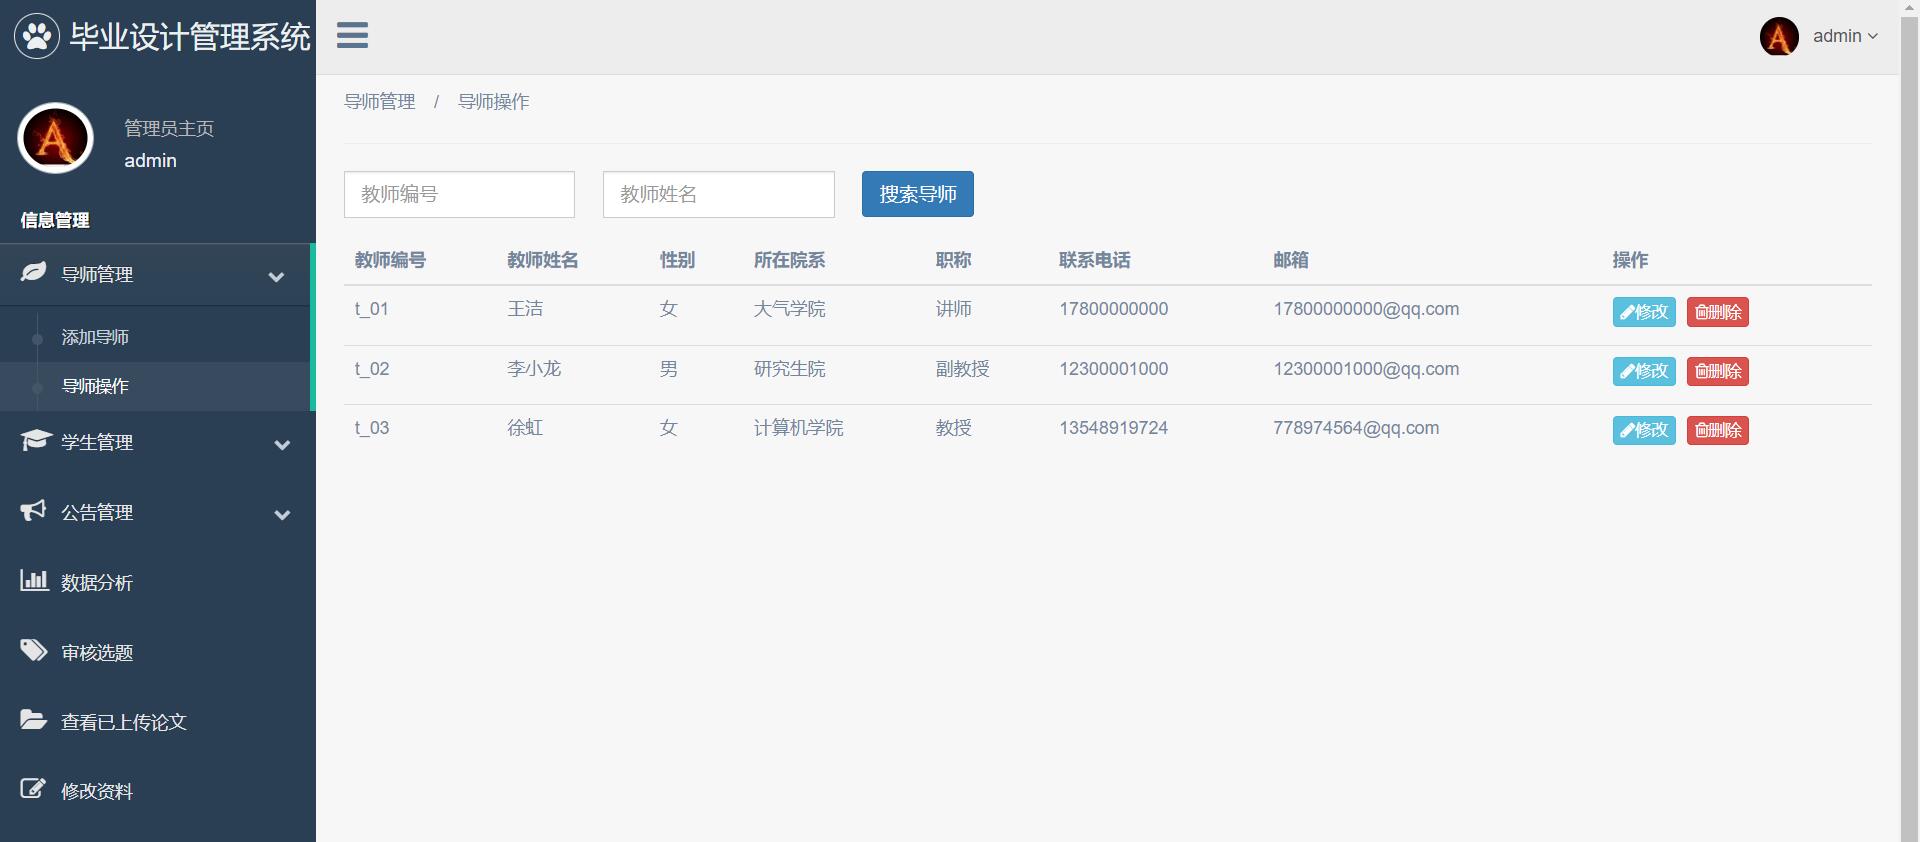This screenshot has width=1920, height=842.
Task: Click title 副教授
Action: pos(962,369)
